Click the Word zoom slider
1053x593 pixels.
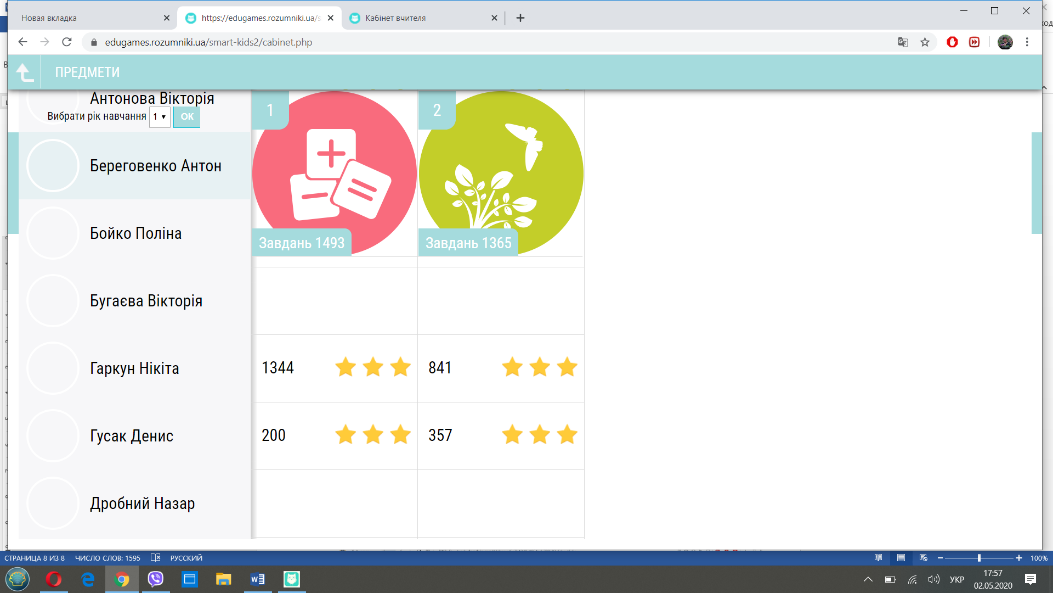pos(979,558)
